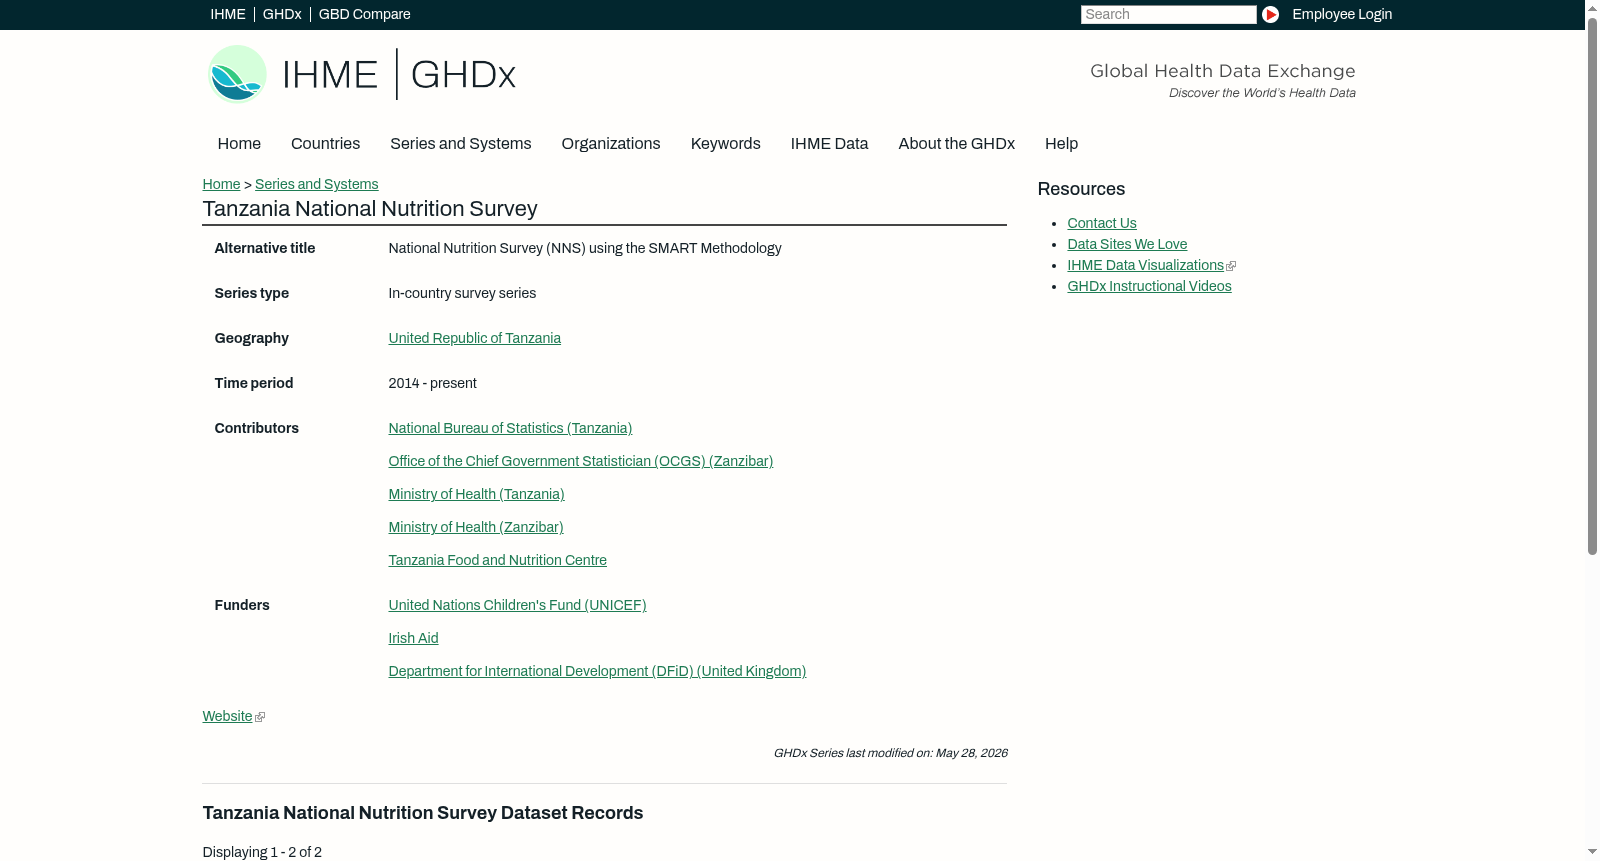
Task: Open the Website link
Action: tap(227, 716)
